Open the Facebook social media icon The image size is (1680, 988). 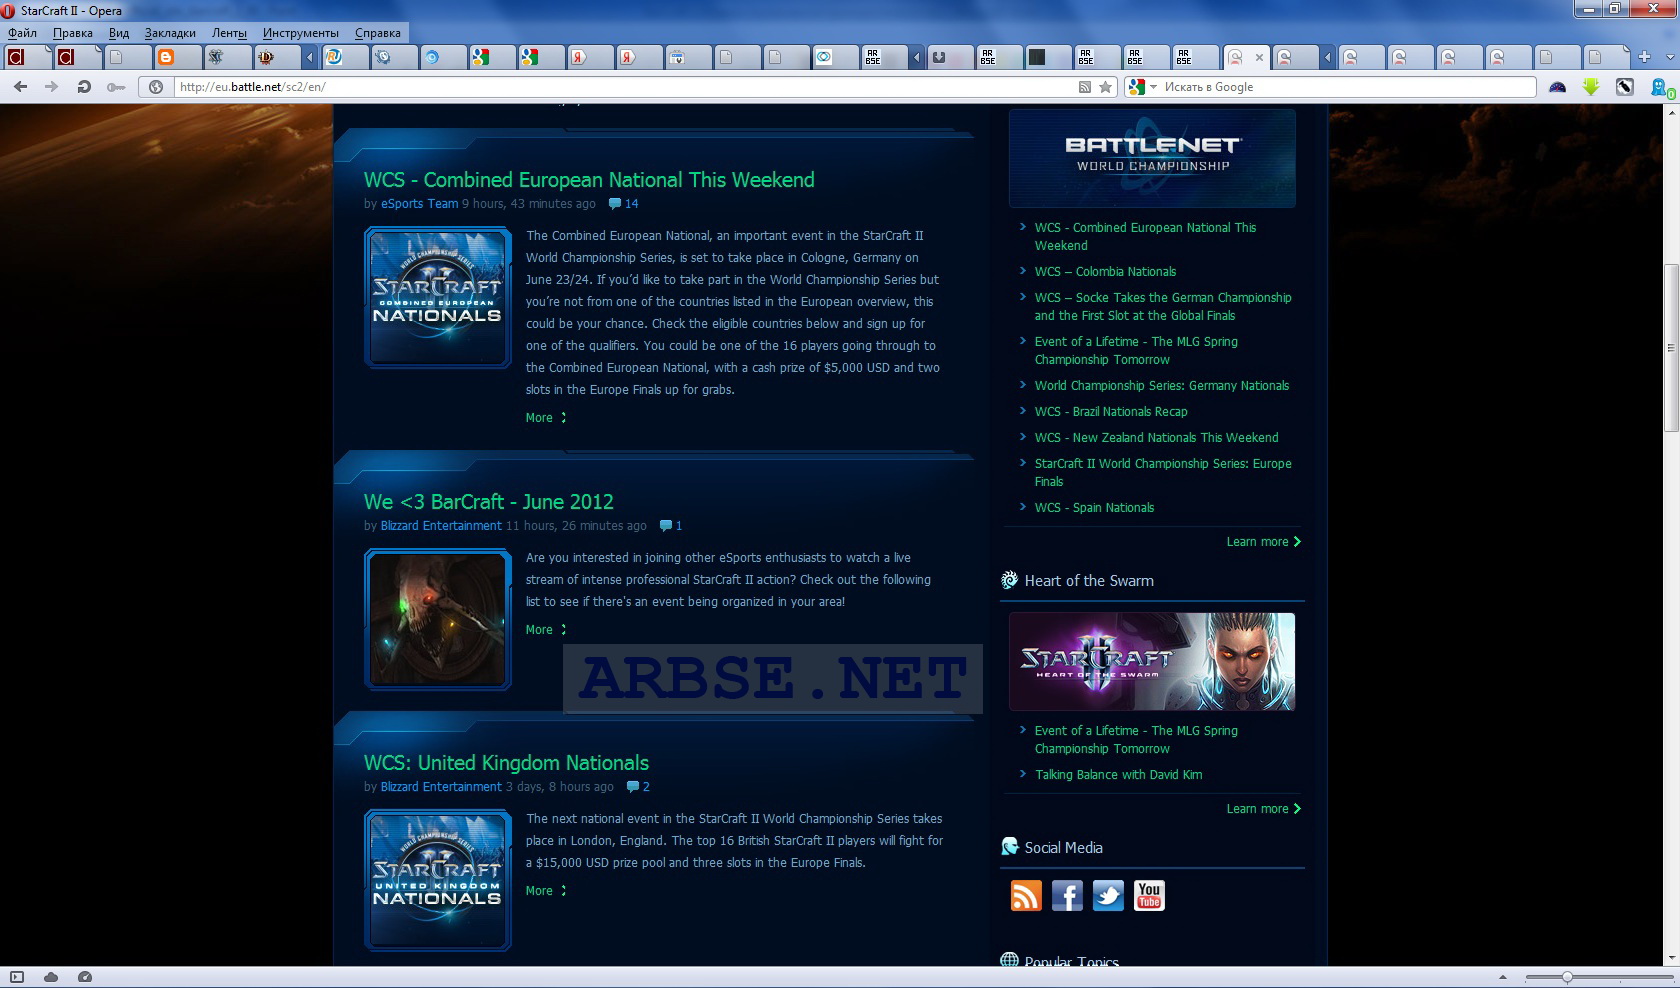(1067, 895)
